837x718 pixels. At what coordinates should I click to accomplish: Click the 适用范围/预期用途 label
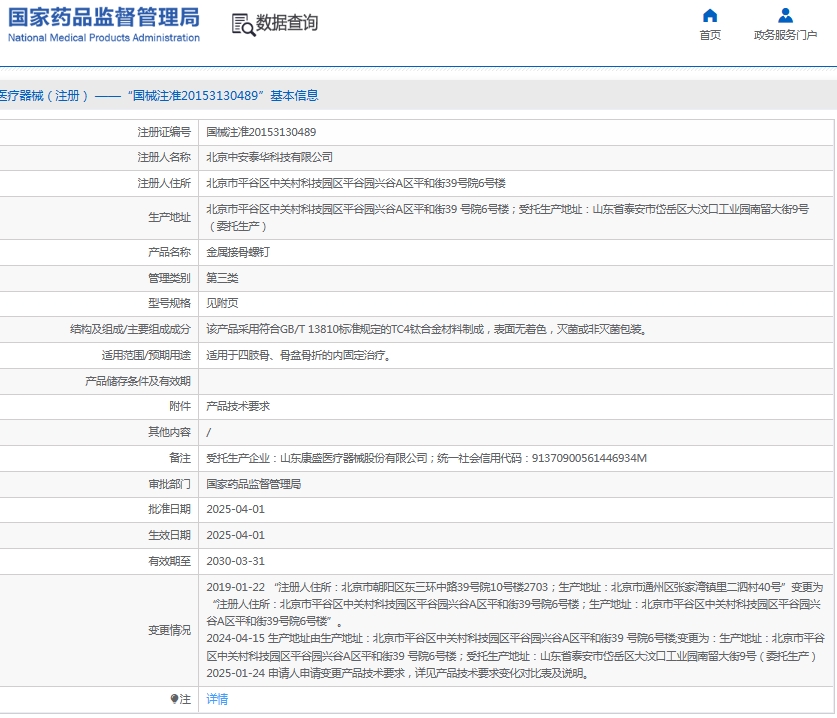(146, 356)
